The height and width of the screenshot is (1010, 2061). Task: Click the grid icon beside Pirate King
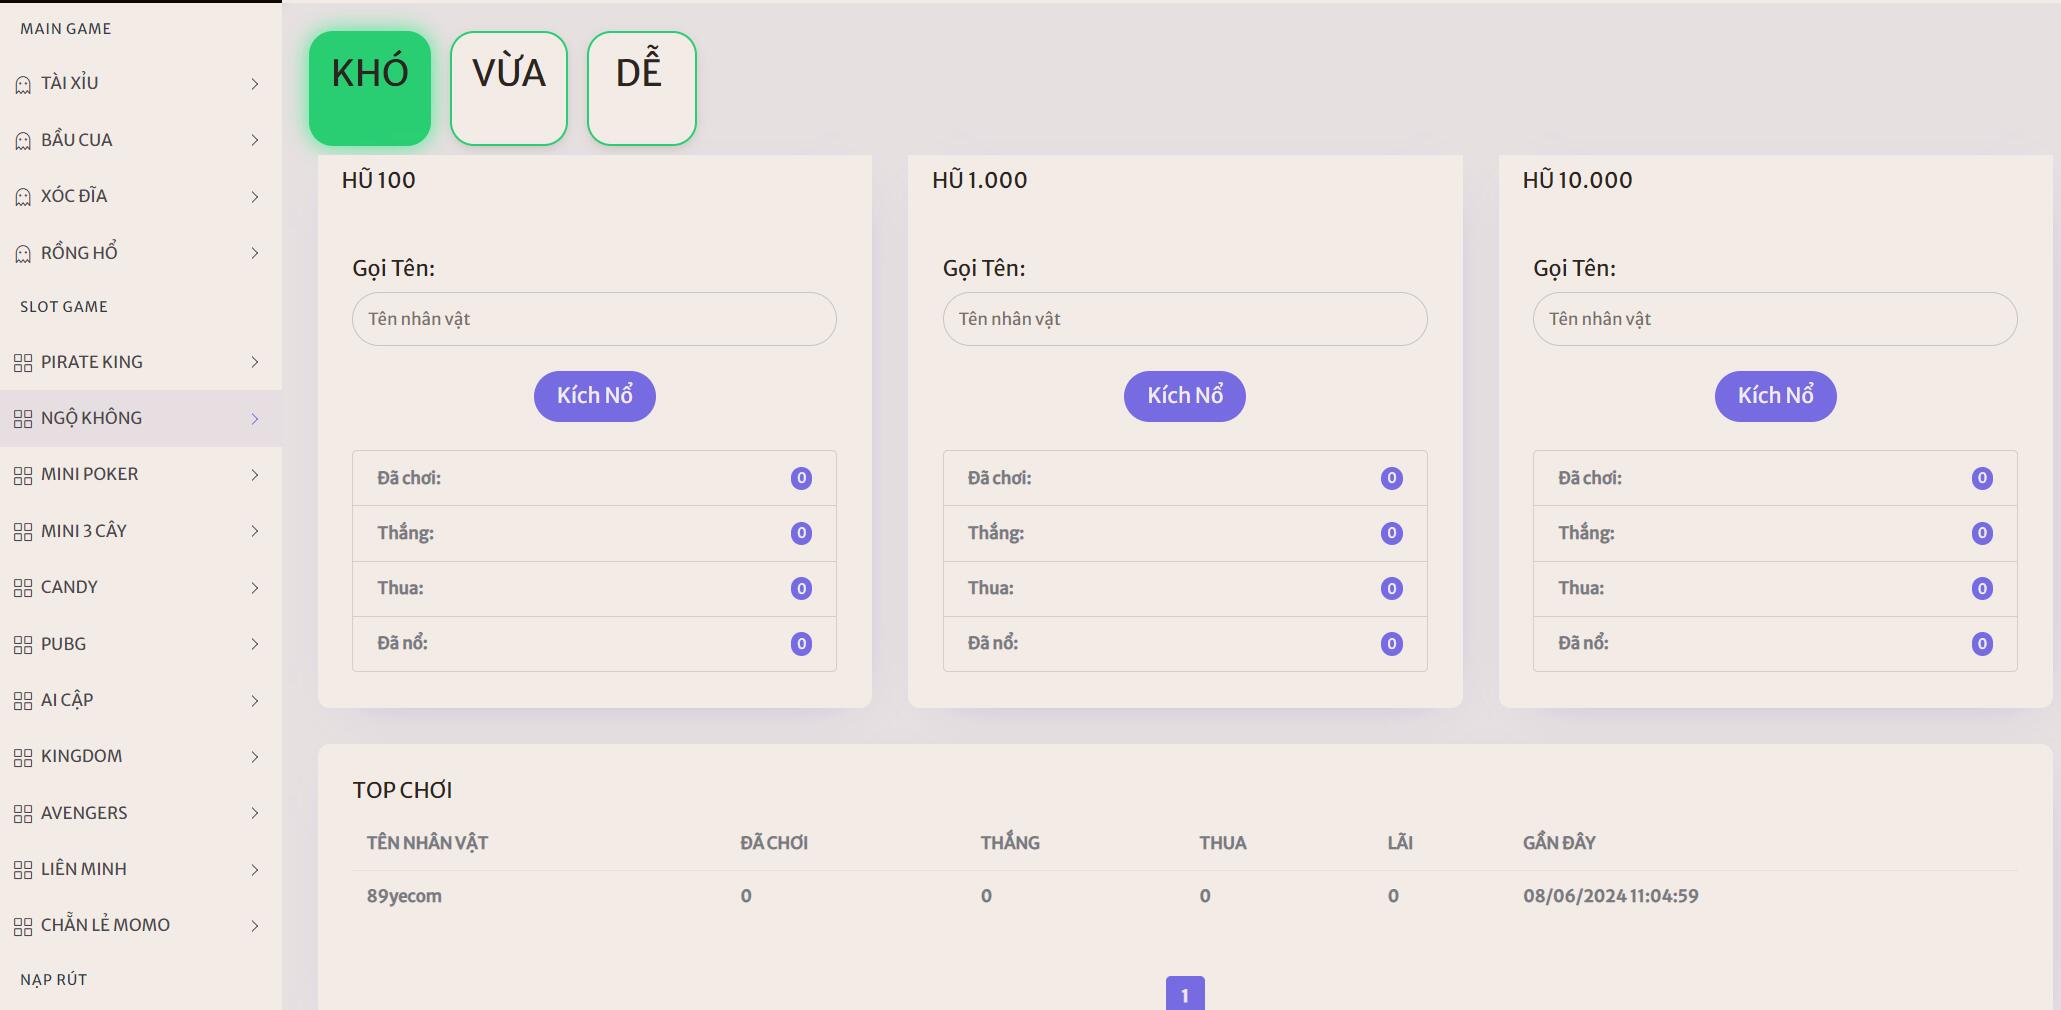click(23, 363)
